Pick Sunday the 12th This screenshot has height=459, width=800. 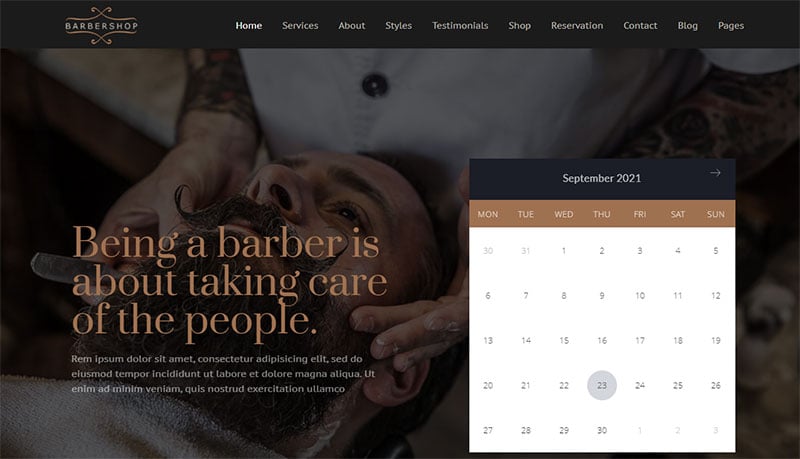[716, 295]
